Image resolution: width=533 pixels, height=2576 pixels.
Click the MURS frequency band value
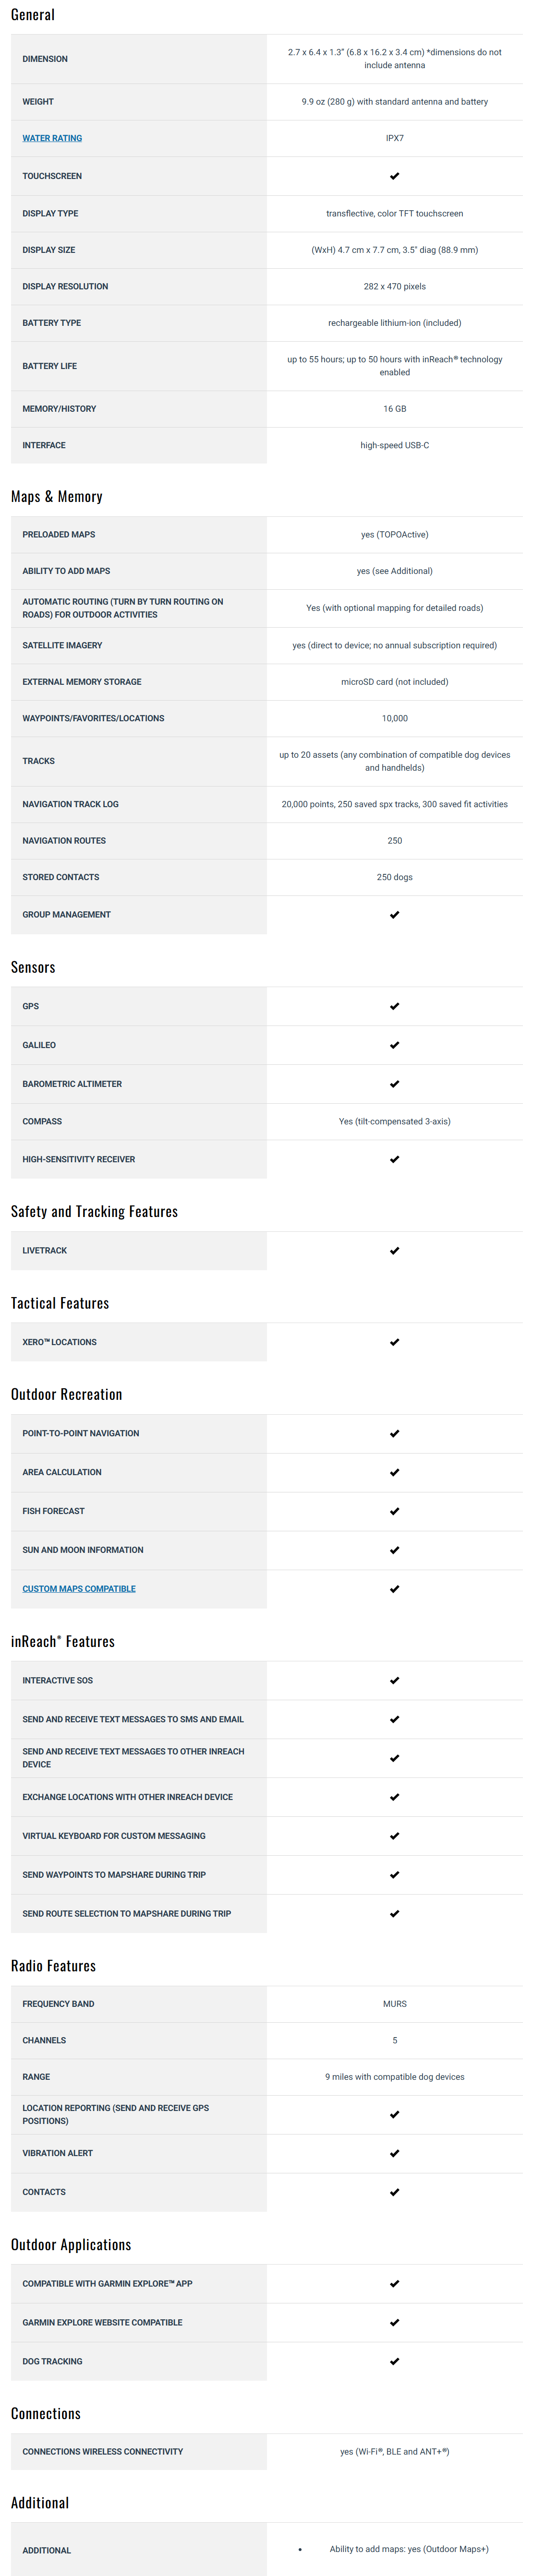click(394, 2004)
